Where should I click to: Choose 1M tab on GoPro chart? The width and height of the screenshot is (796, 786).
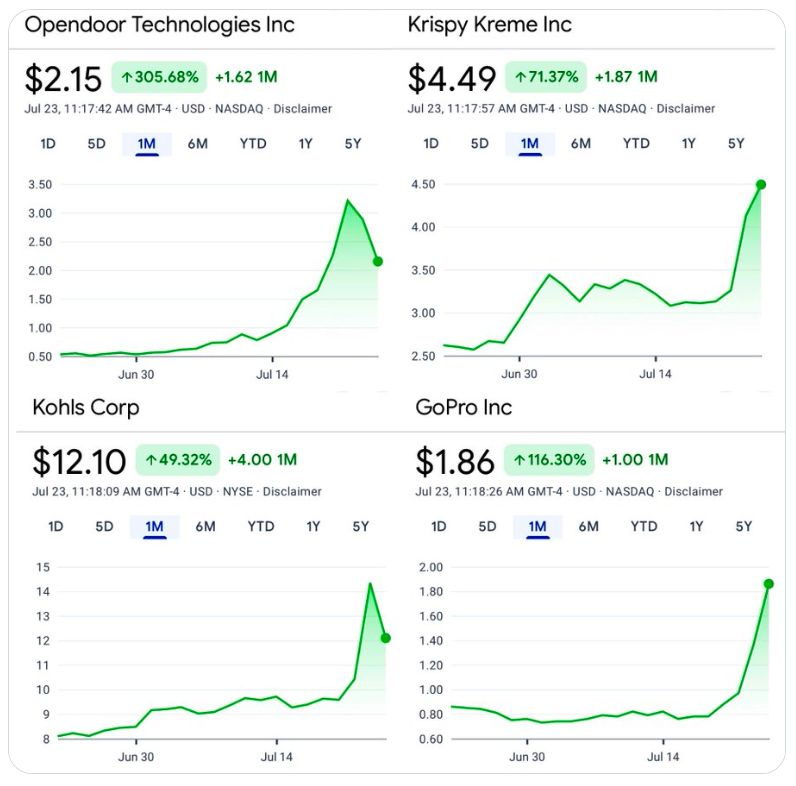click(537, 527)
